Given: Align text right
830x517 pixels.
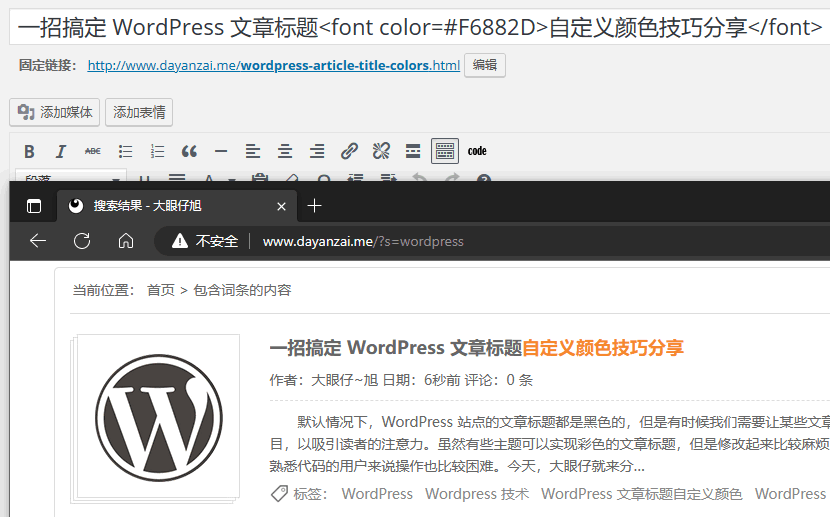Looking at the screenshot, I should 317,151.
